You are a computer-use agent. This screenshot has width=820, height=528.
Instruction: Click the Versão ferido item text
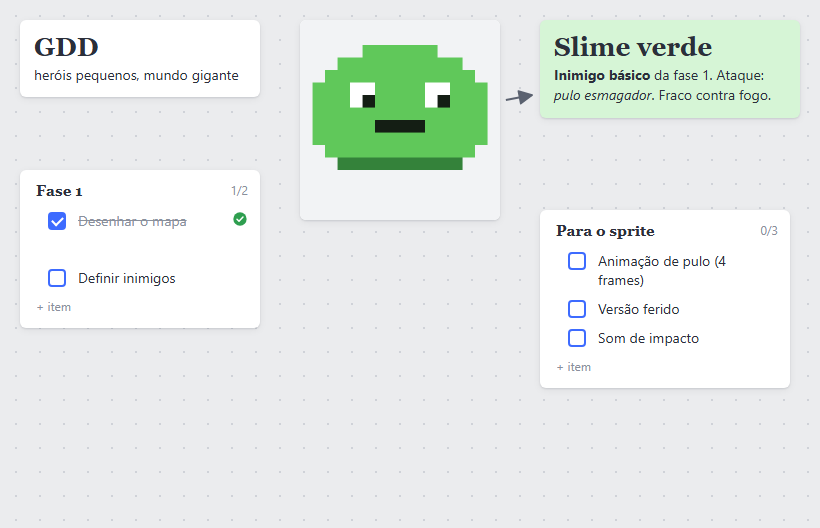click(639, 309)
